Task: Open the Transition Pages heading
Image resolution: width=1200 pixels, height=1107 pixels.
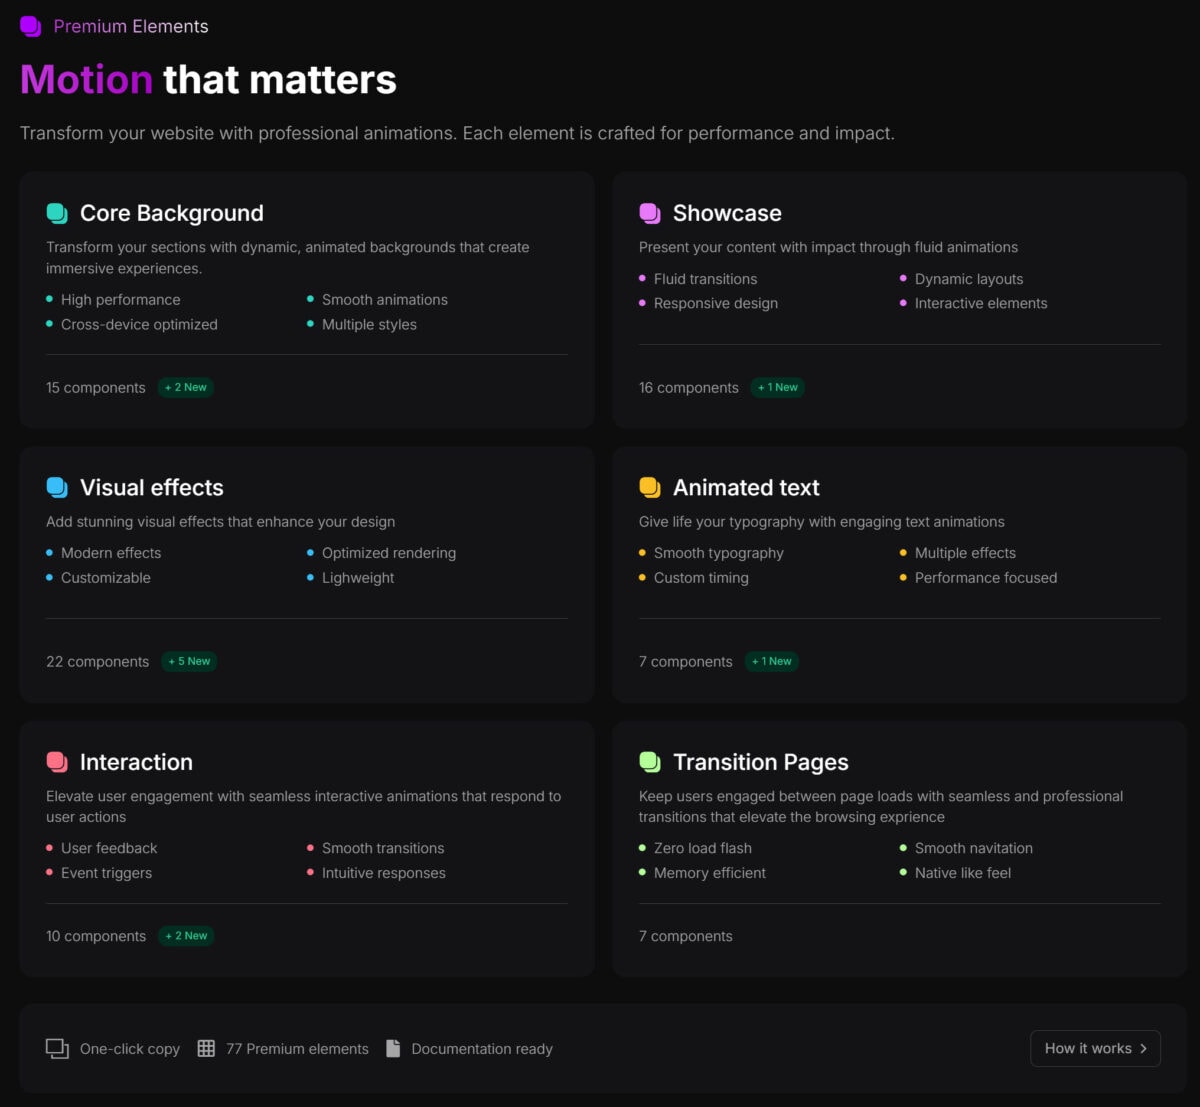Action: (x=760, y=762)
